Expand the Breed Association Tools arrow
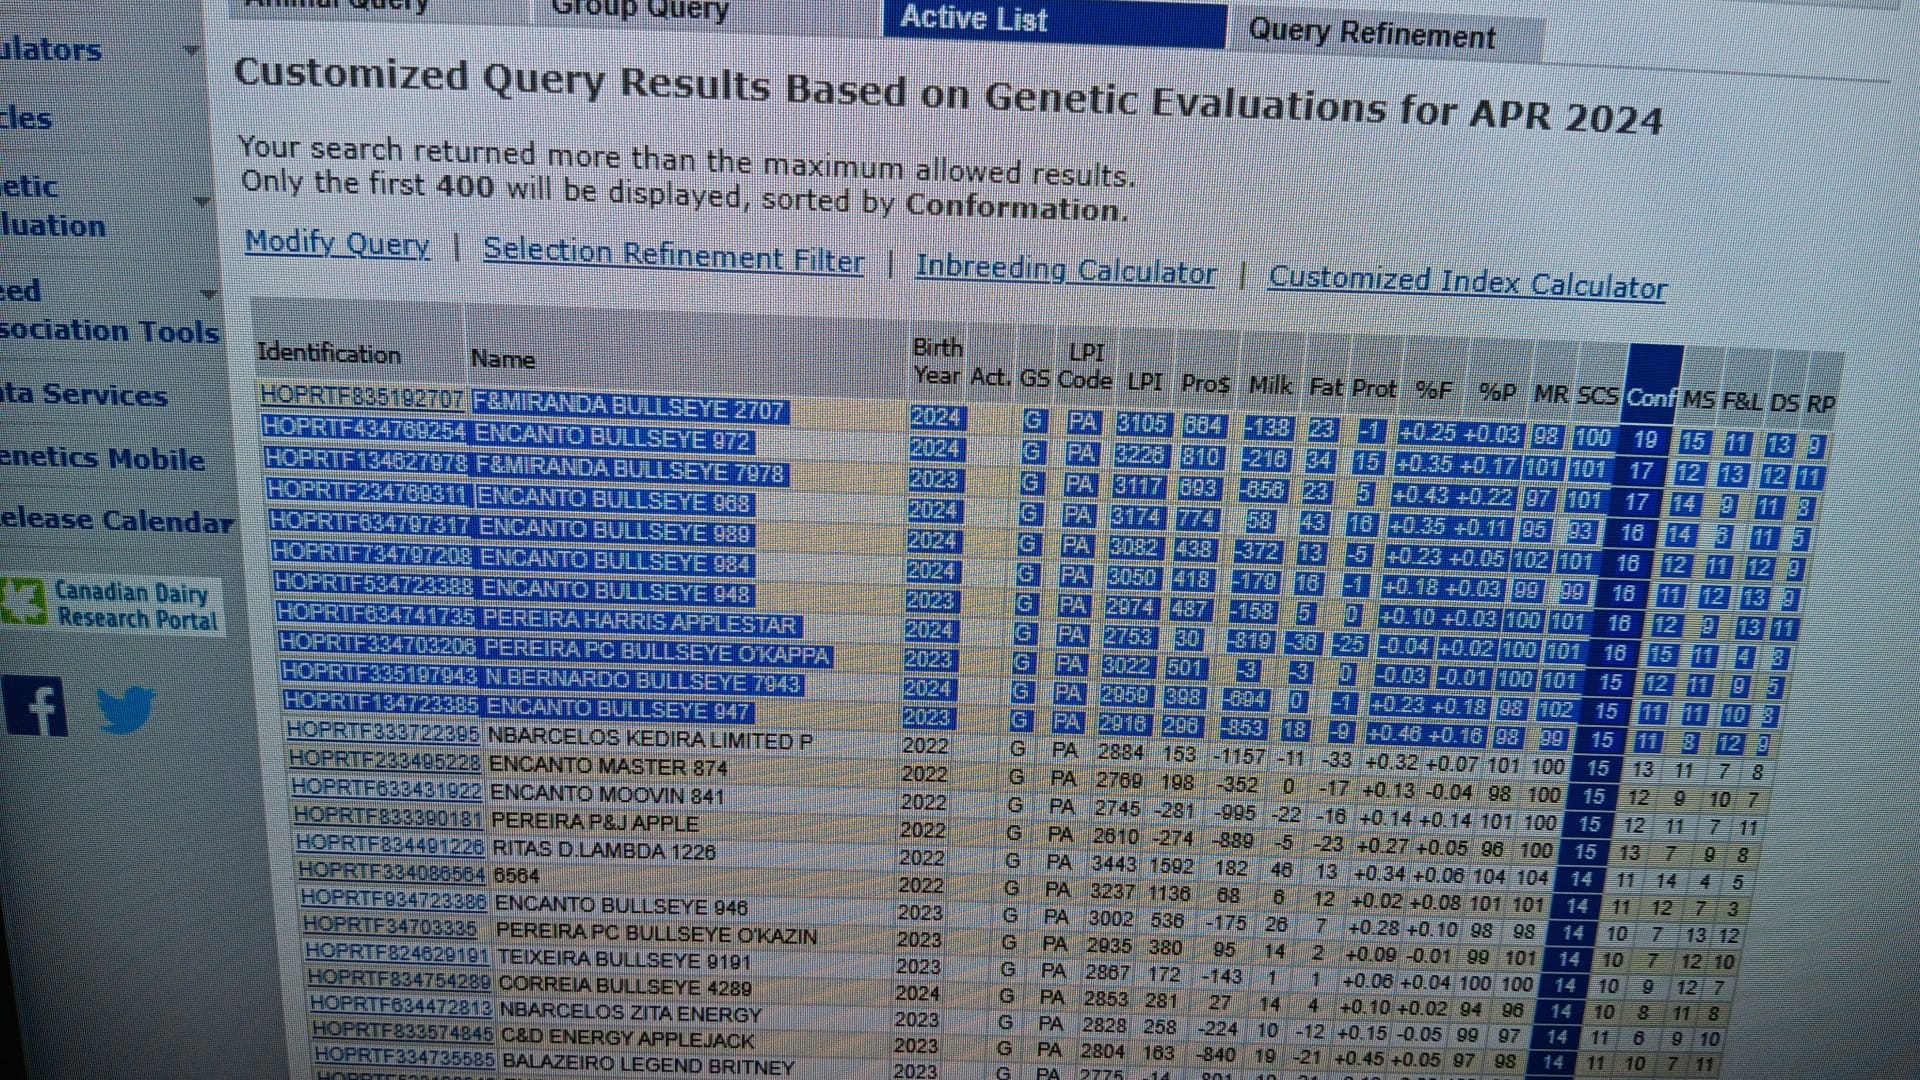This screenshot has height=1080, width=1920. (x=209, y=294)
